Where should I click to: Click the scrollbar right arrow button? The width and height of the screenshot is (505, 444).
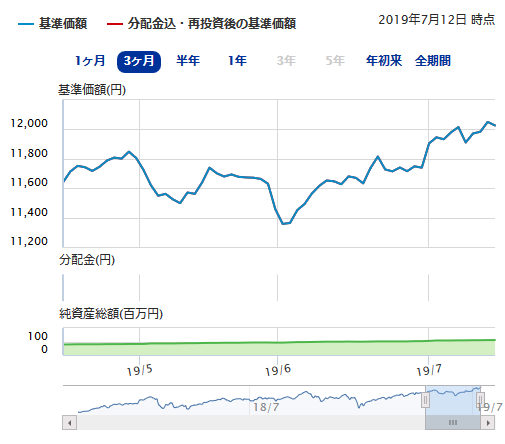point(488,423)
